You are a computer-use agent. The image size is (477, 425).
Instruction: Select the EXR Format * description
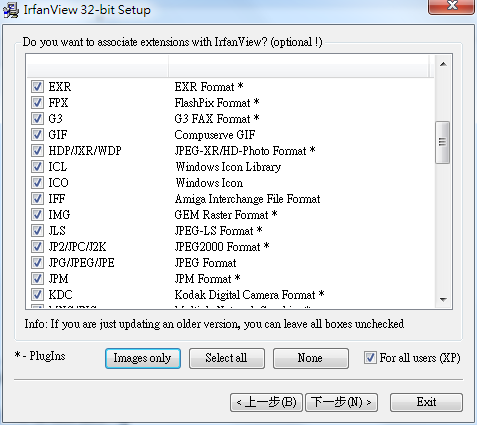[209, 87]
